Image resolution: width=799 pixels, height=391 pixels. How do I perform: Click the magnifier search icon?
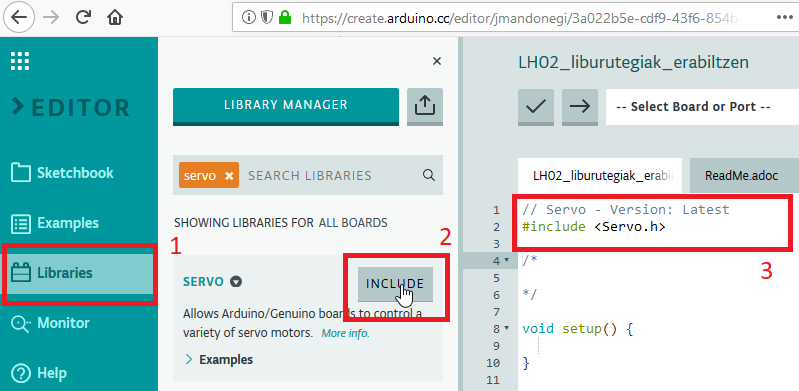[x=429, y=175]
